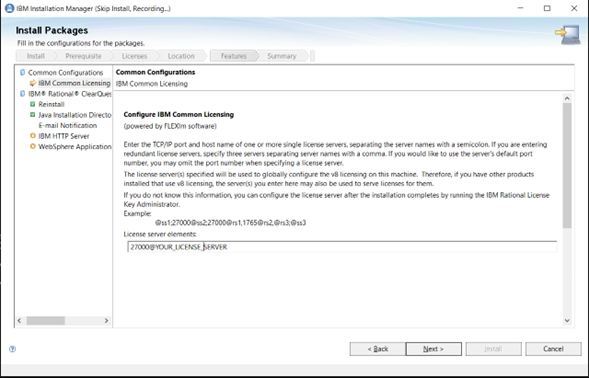Click the '(powered by FLEXlm software)' text

point(170,126)
